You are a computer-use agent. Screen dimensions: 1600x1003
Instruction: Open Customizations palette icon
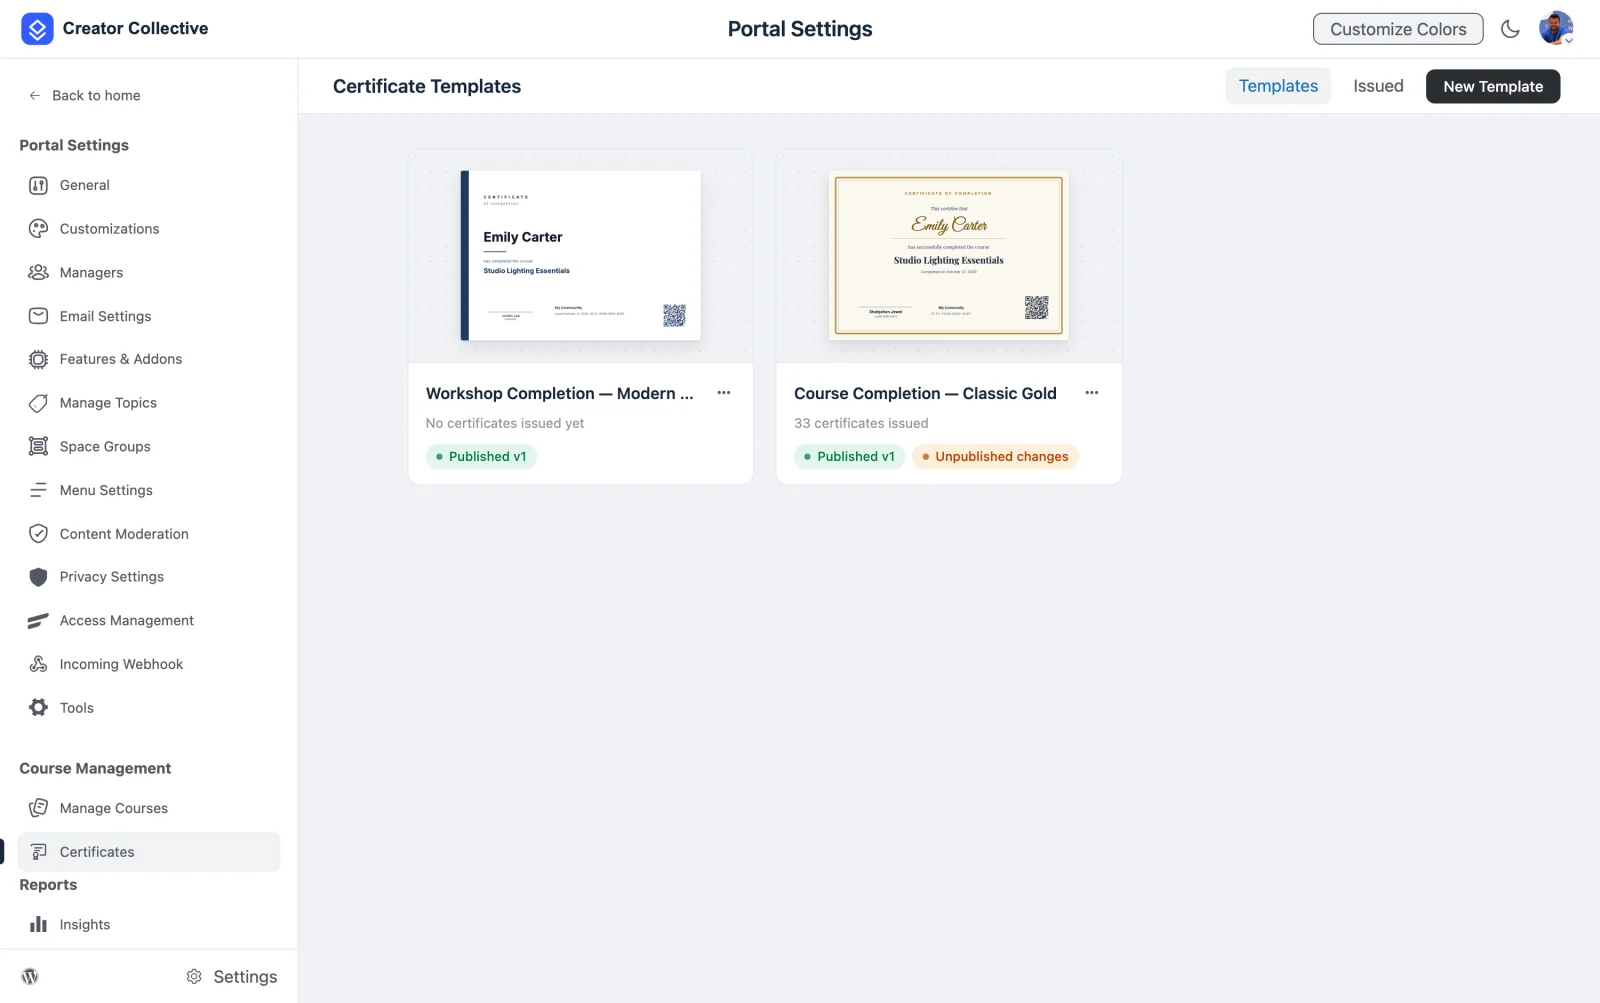click(38, 229)
